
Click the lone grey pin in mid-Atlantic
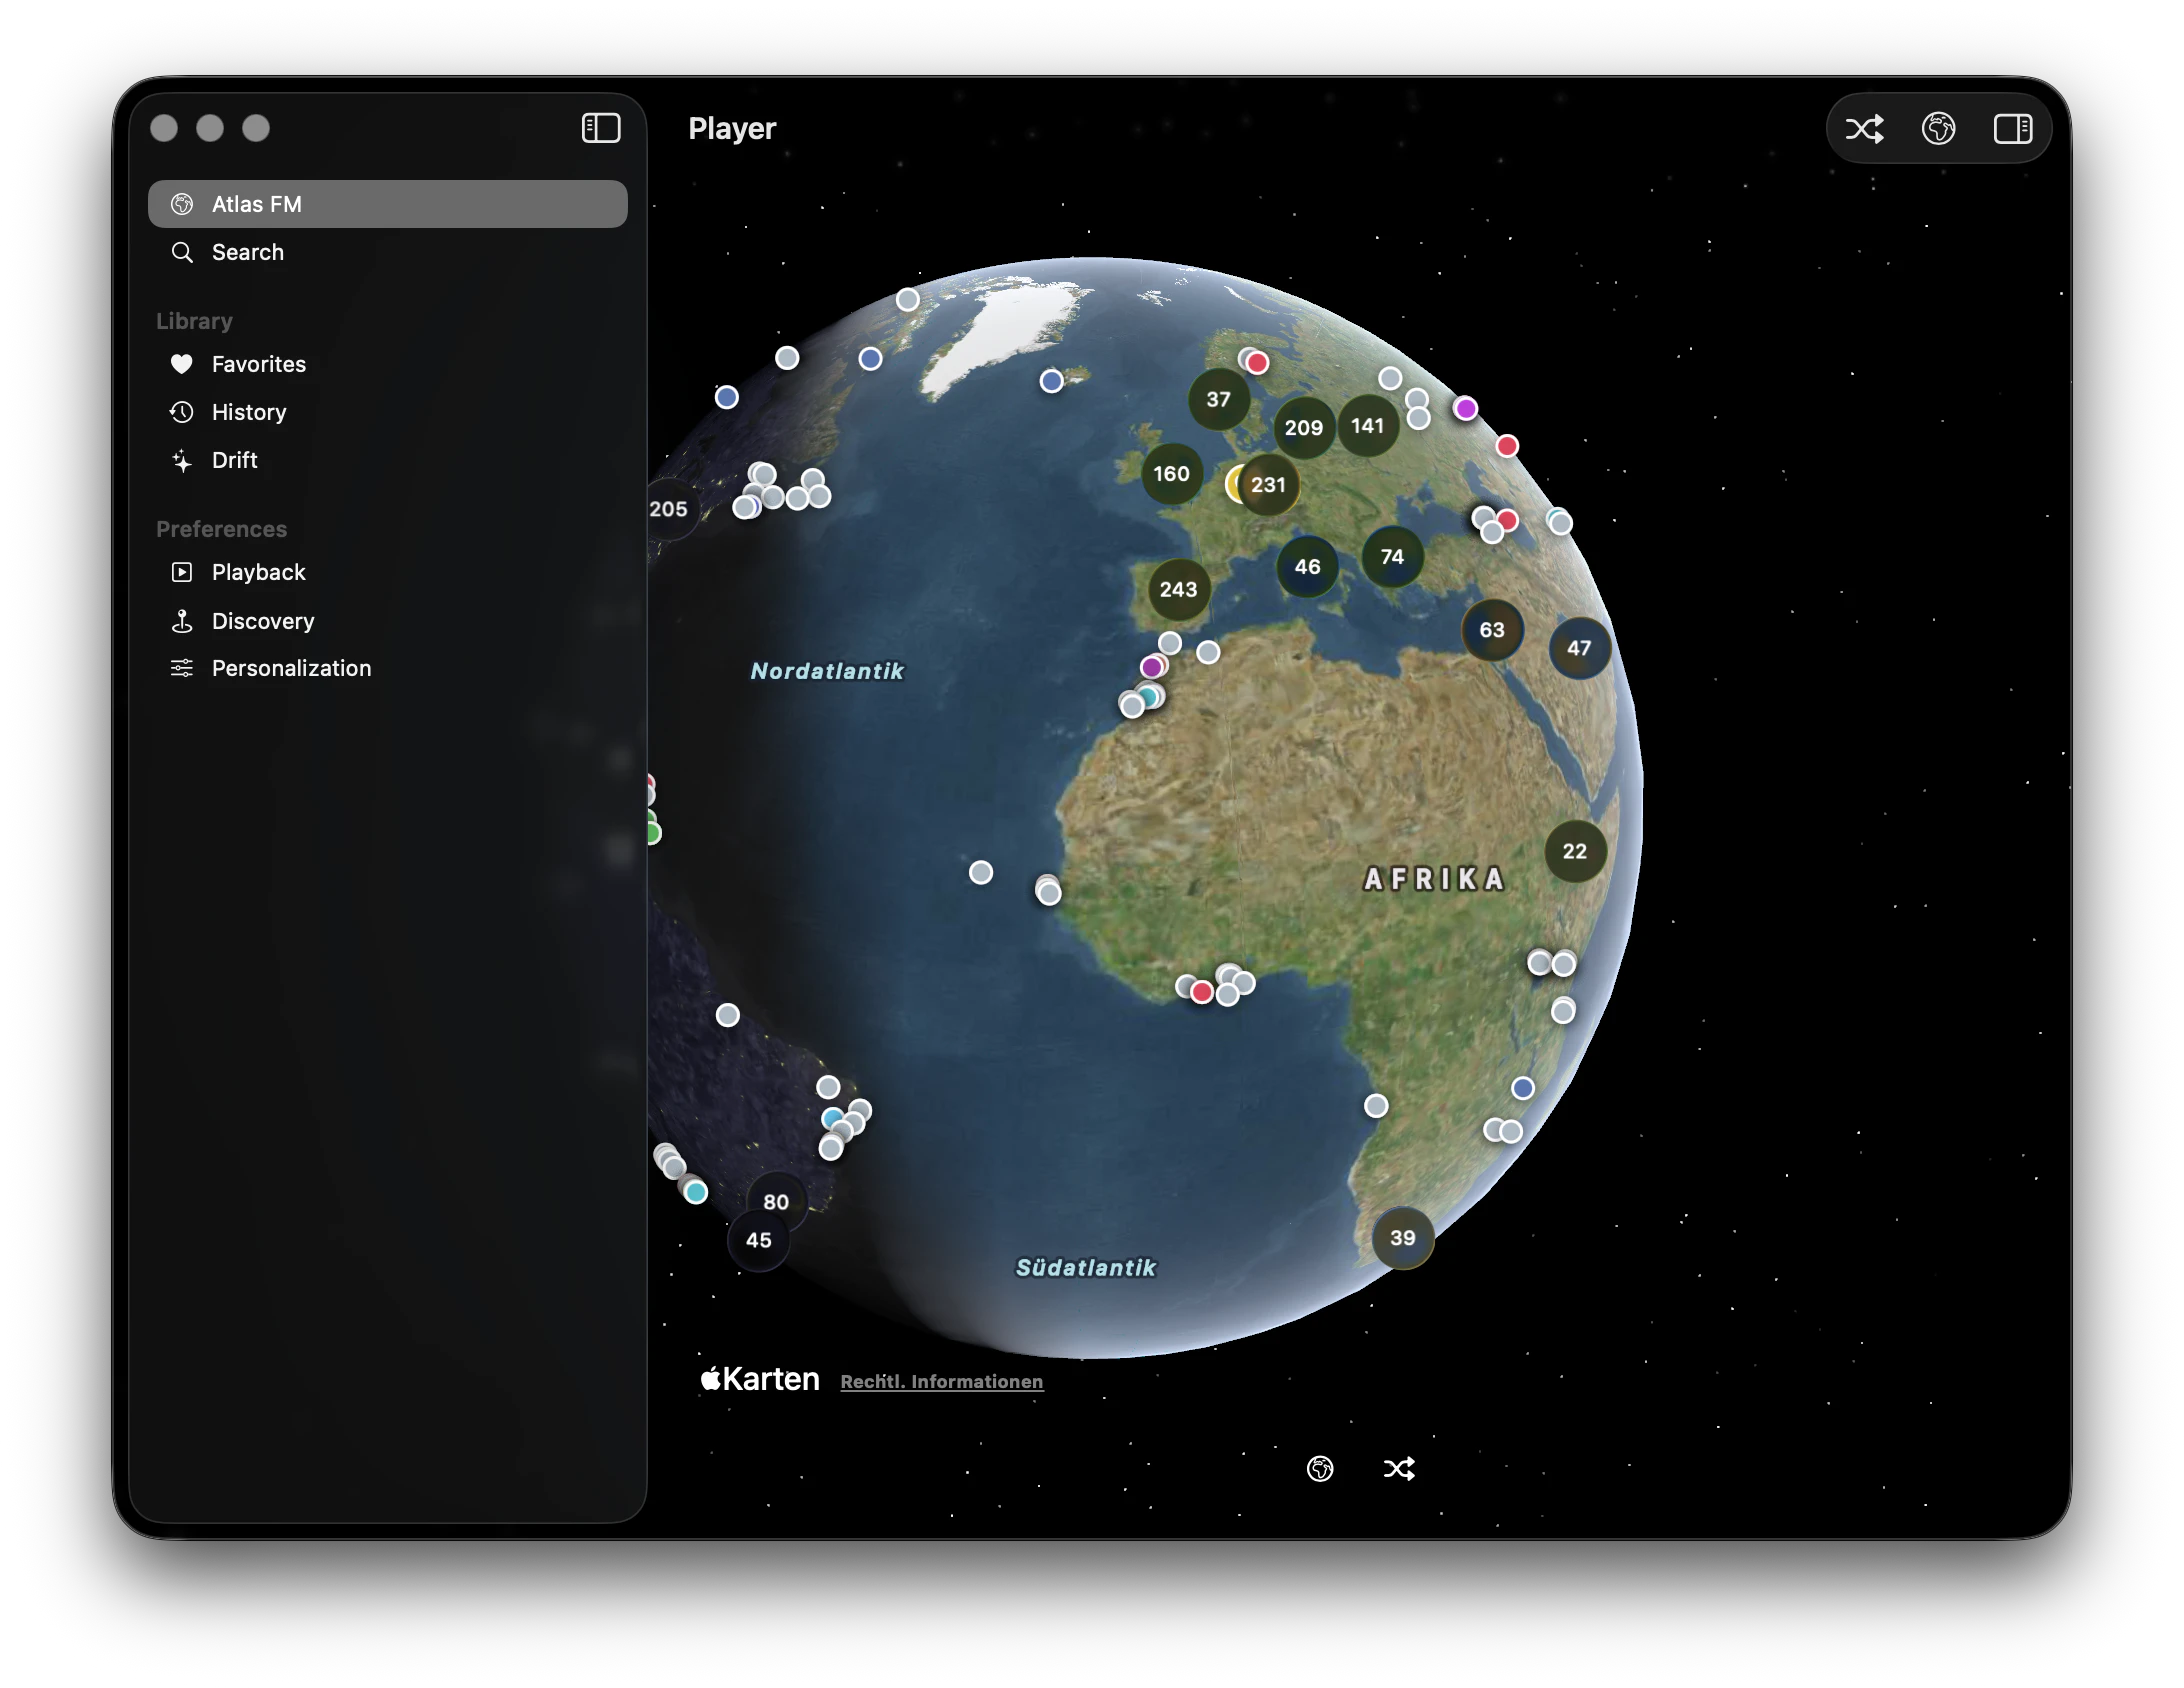(981, 872)
